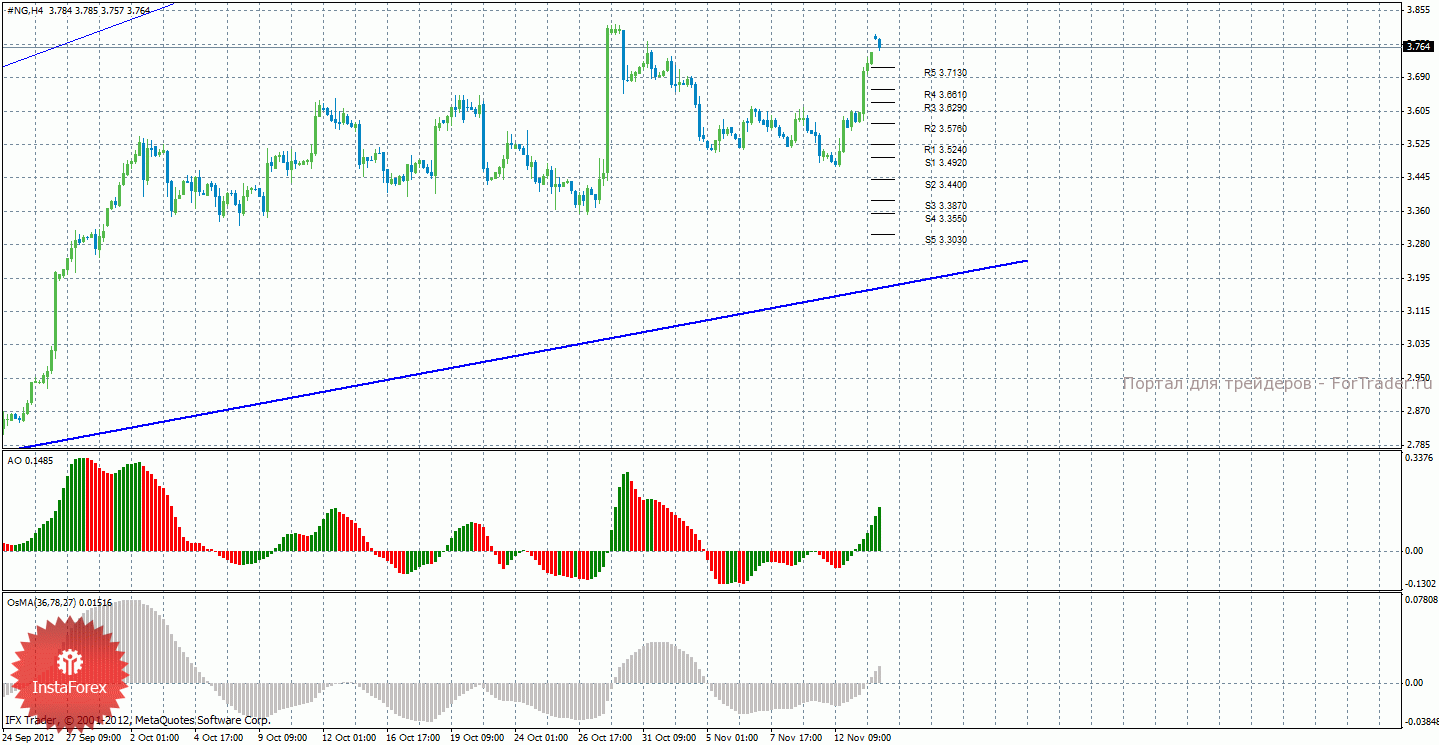The width and height of the screenshot is (1439, 745).
Task: Click the IFX Trader MetaQuotes copyright text
Action: [x=137, y=720]
